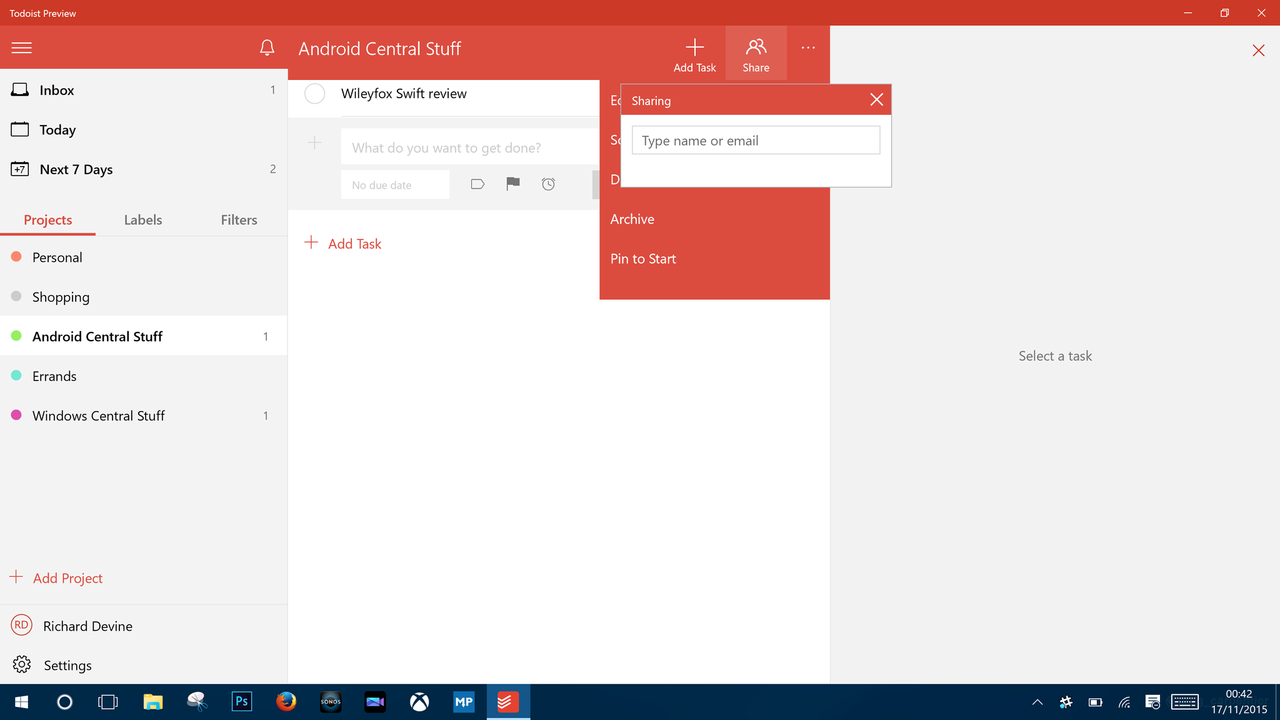The image size is (1280, 720).
Task: Switch to the Projects tab
Action: (x=48, y=220)
